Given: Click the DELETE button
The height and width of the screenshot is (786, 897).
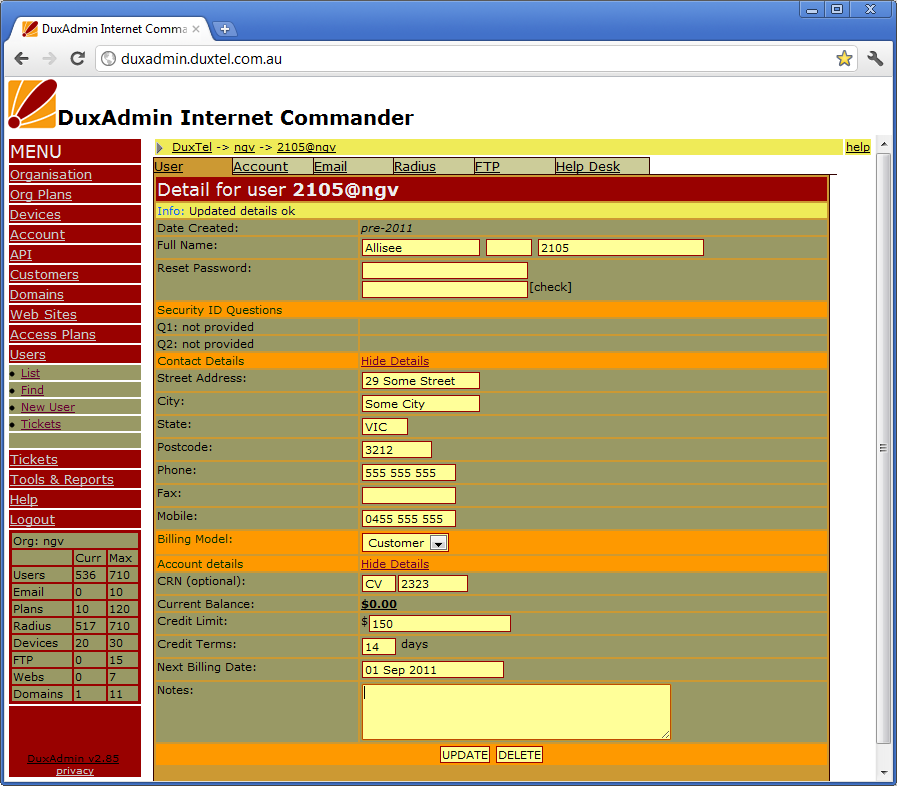Looking at the screenshot, I should click(519, 755).
